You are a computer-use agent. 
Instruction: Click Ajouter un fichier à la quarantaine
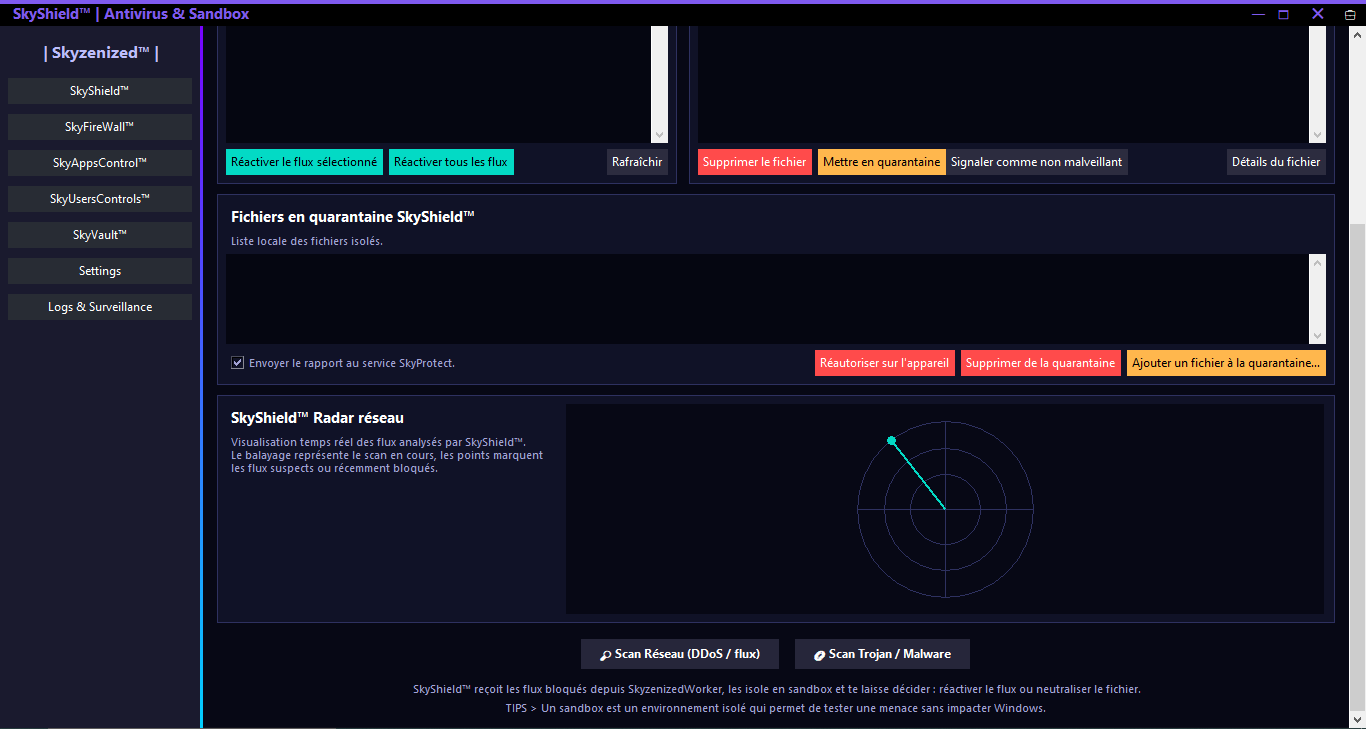1226,363
